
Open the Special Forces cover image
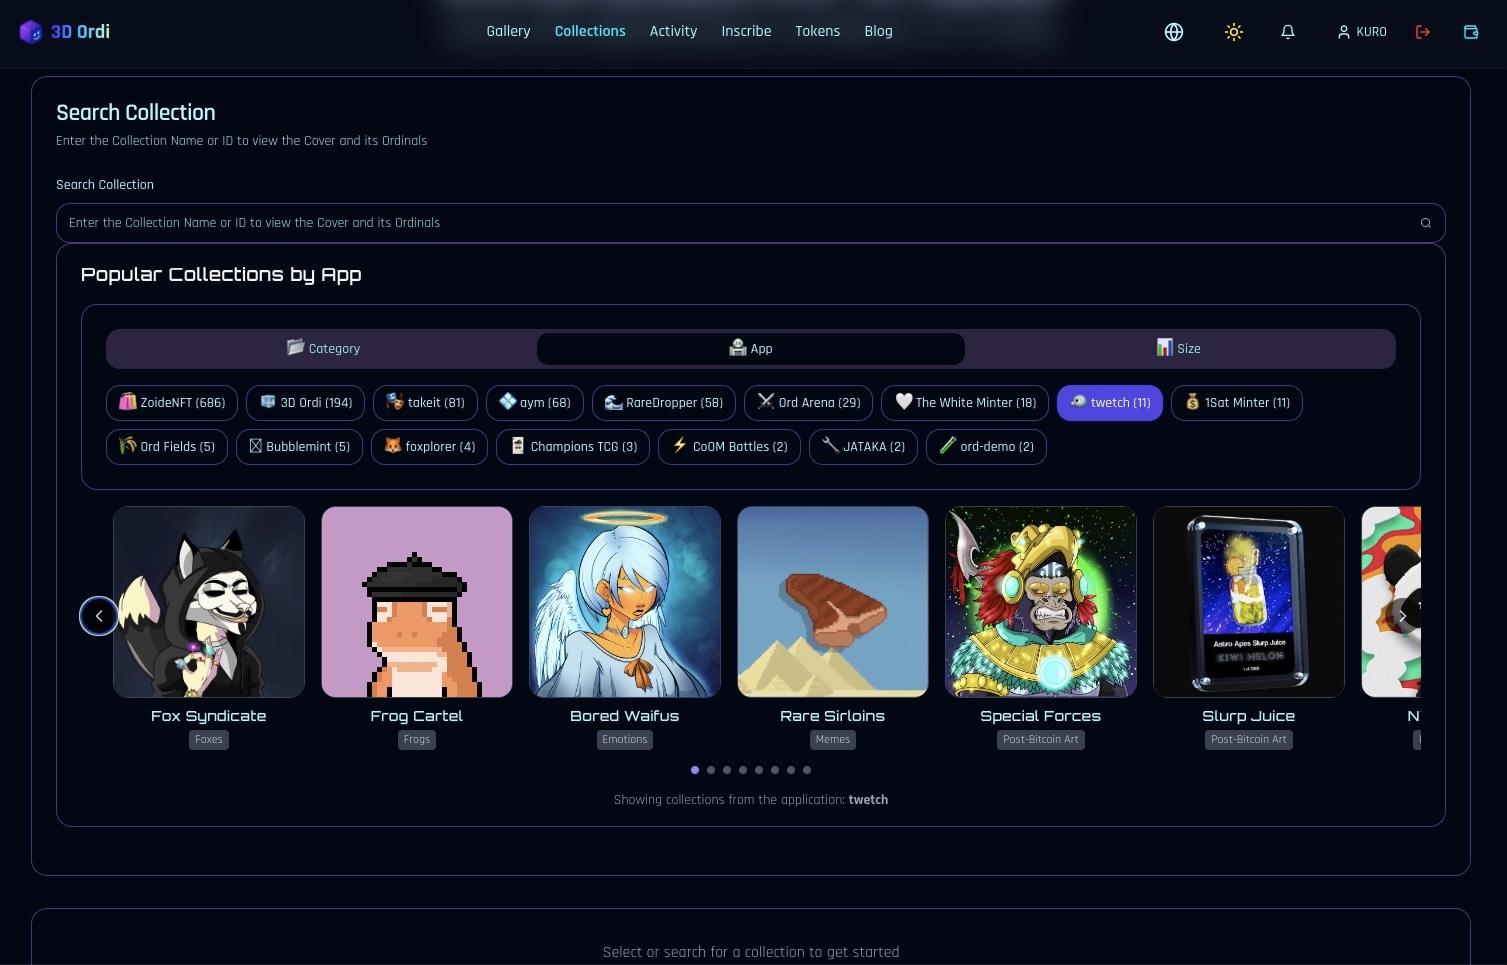(1041, 602)
